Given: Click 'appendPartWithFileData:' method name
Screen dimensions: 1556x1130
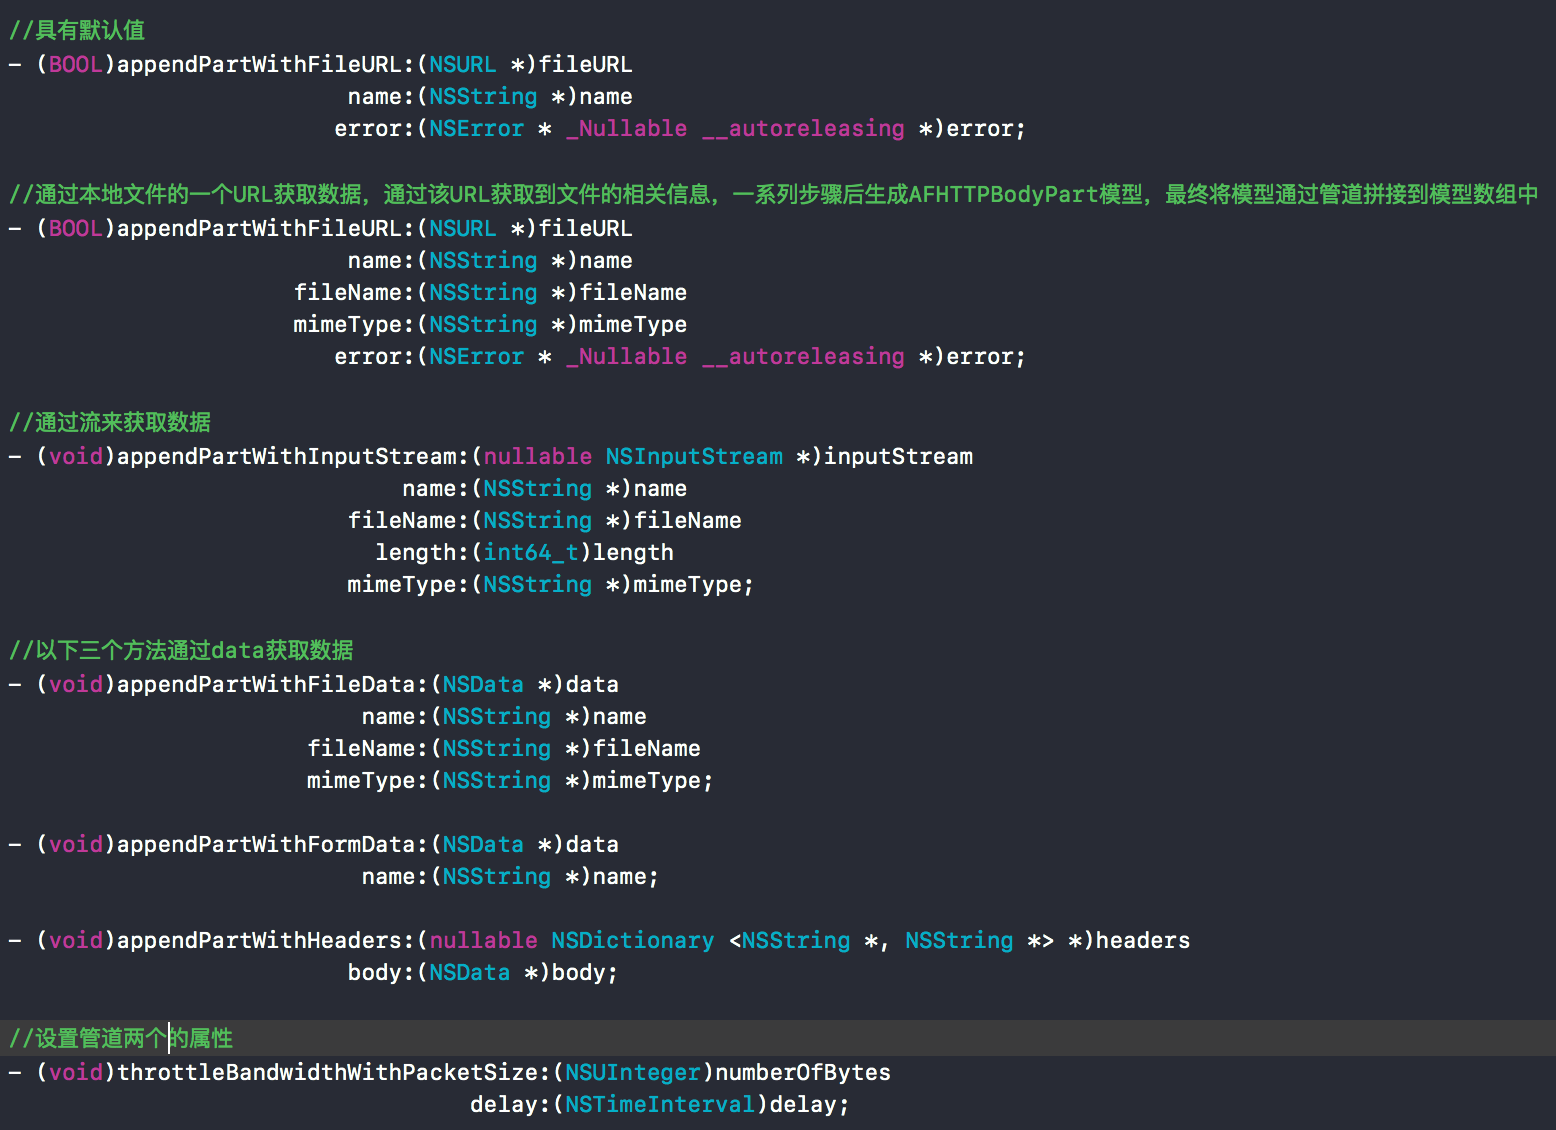Looking at the screenshot, I should coord(273,684).
